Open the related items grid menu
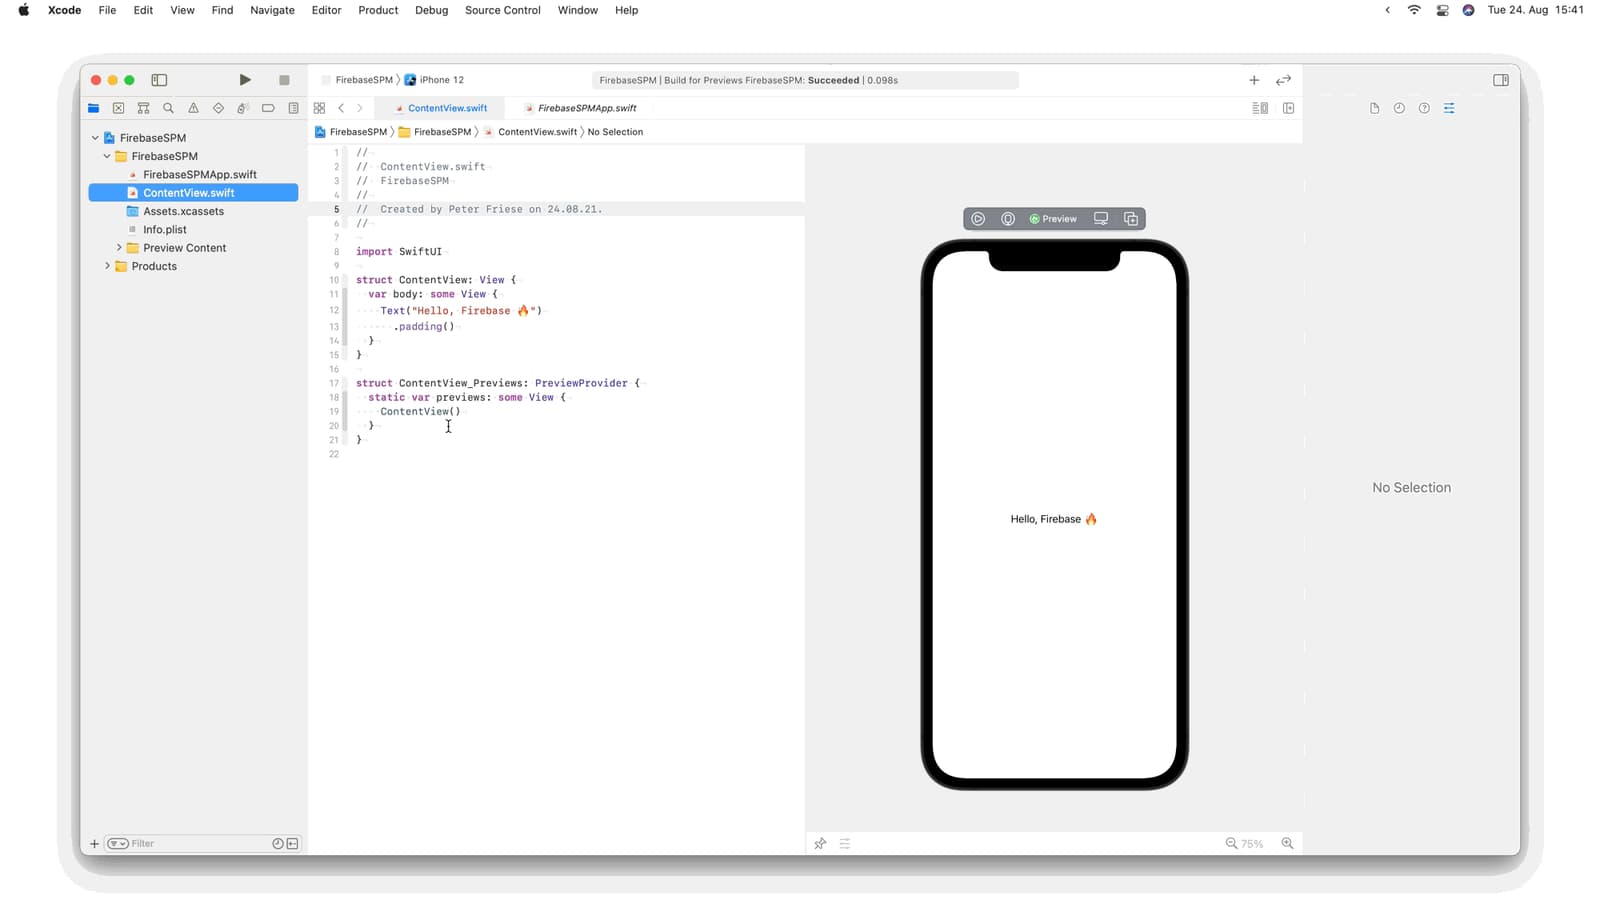This screenshot has width=1600, height=900. 319,108
